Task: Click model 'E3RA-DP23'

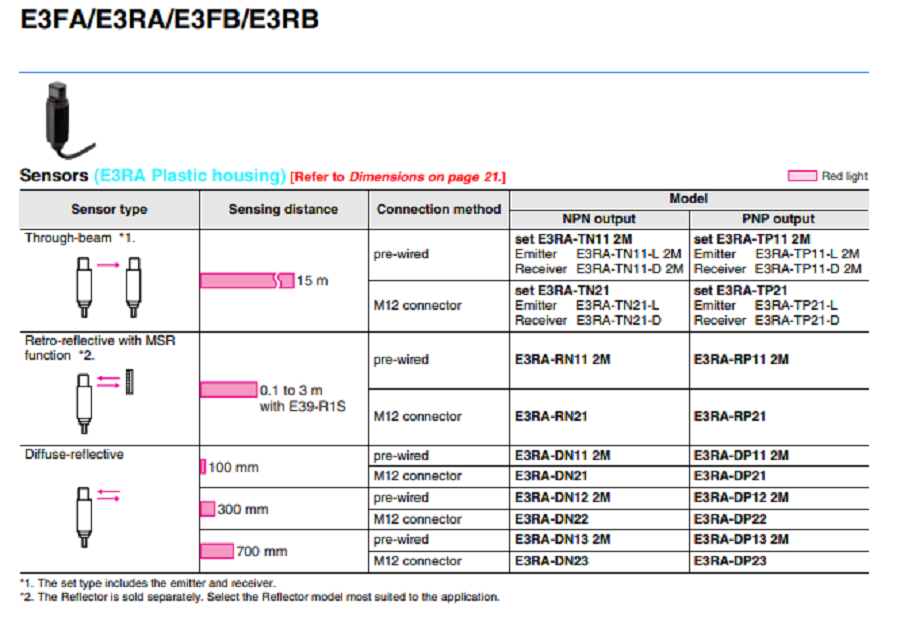Action: point(730,561)
